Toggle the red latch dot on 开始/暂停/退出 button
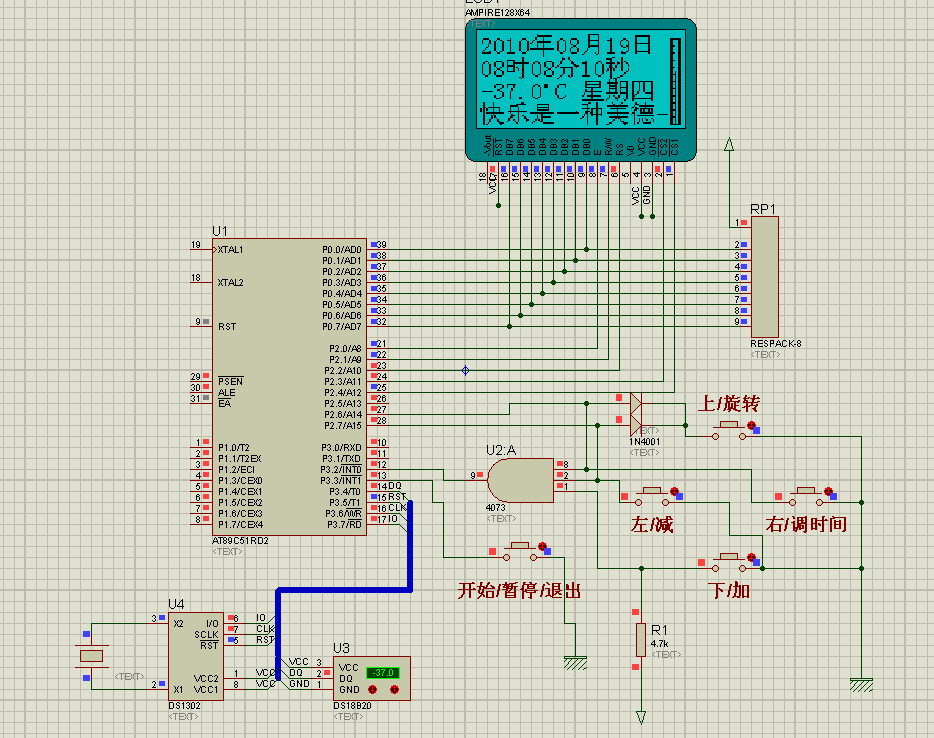The height and width of the screenshot is (738, 934). (542, 546)
